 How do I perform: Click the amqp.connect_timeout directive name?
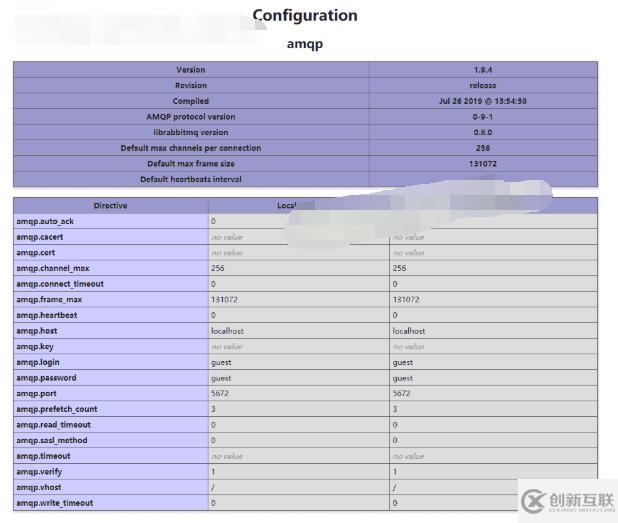(x=60, y=284)
